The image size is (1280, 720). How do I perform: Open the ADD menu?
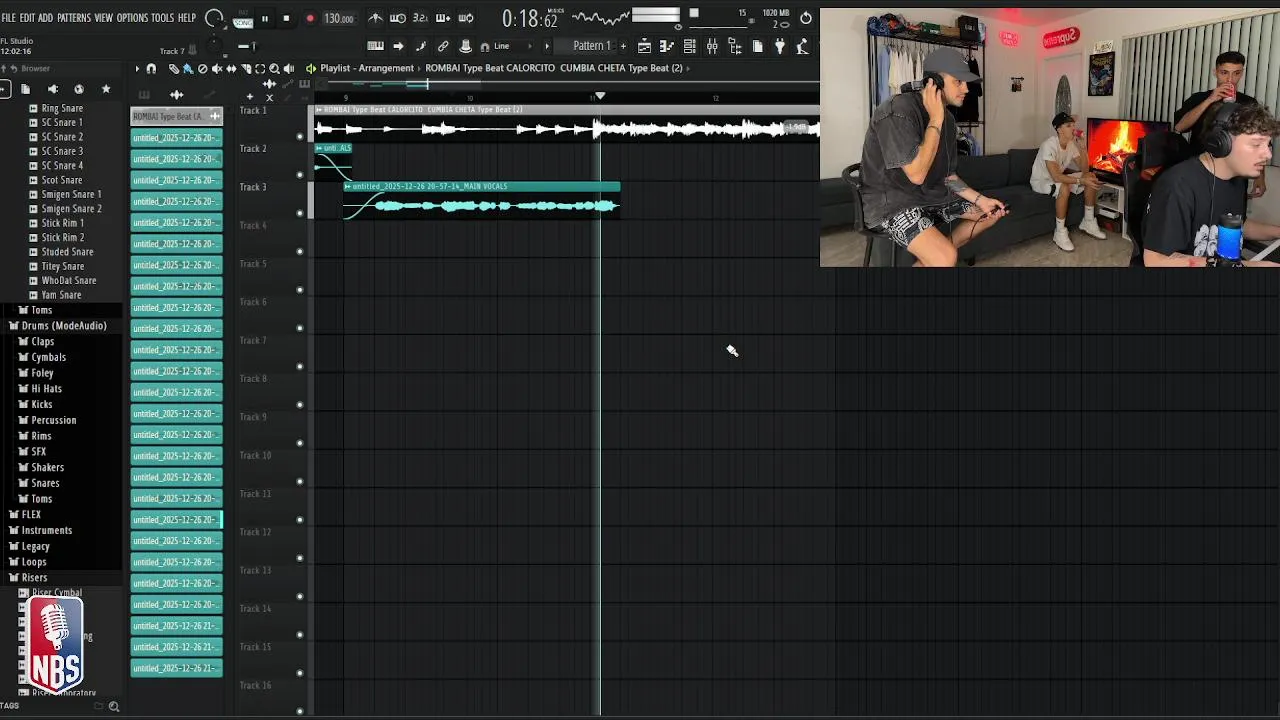(45, 18)
